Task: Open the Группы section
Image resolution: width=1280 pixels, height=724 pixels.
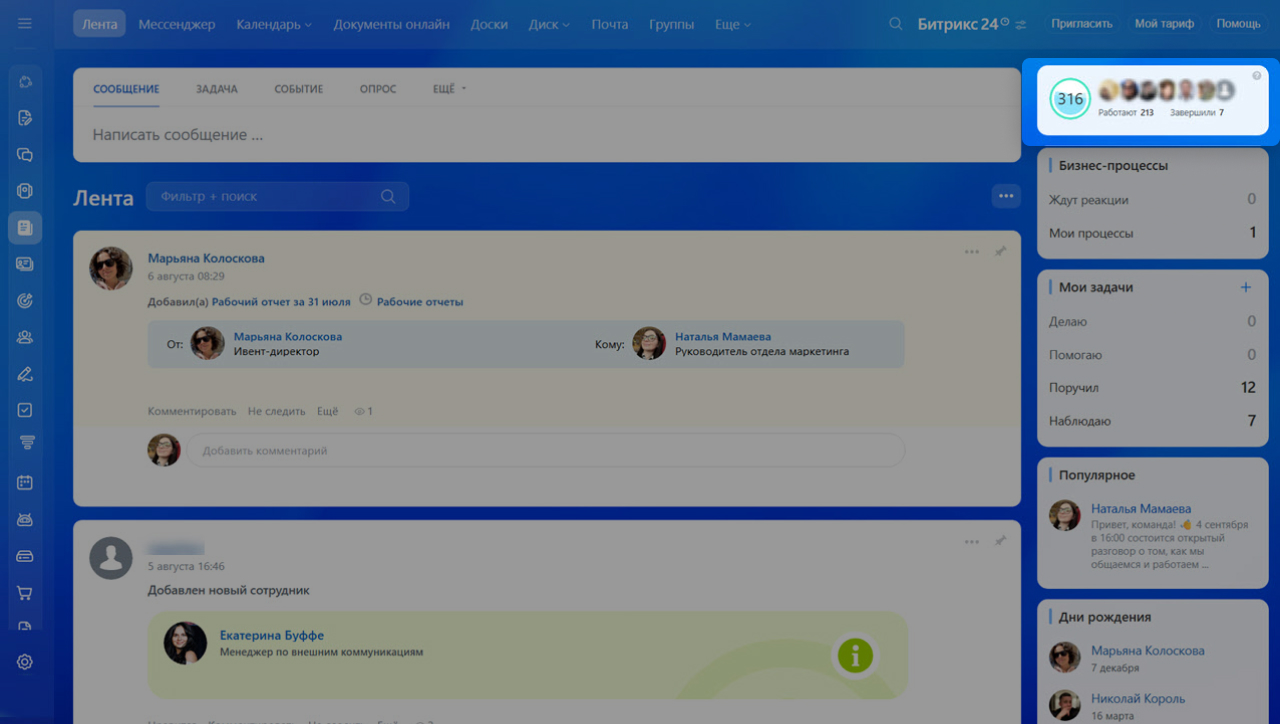Action: [x=671, y=24]
